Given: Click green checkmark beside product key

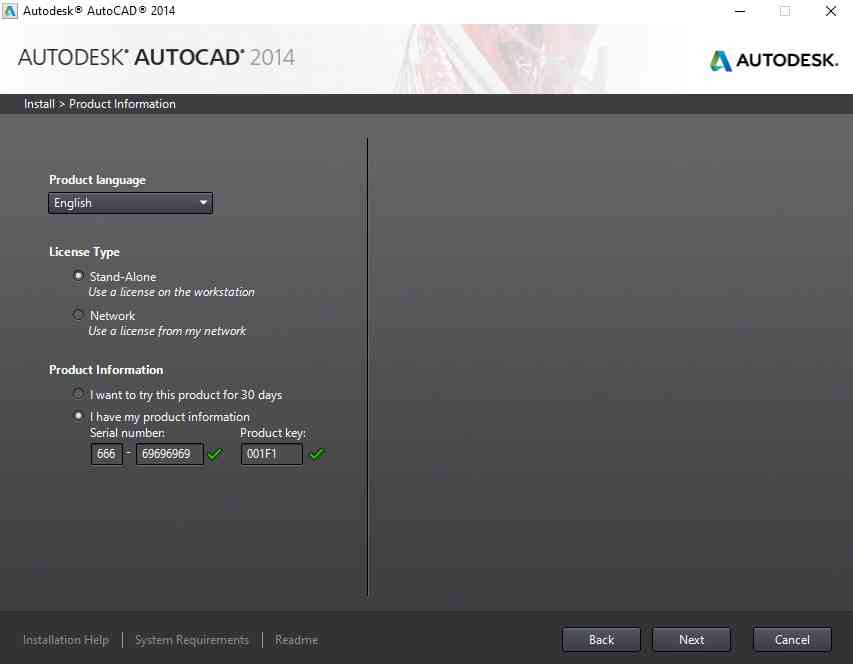Looking at the screenshot, I should pos(316,454).
